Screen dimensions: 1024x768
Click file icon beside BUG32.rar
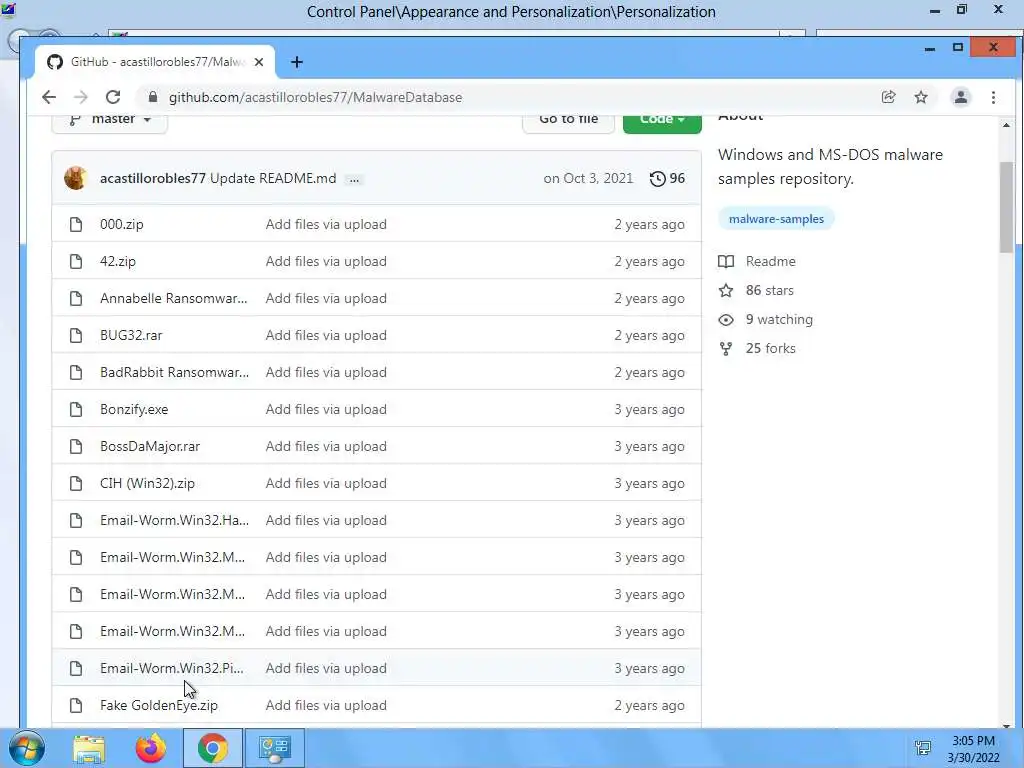click(76, 336)
